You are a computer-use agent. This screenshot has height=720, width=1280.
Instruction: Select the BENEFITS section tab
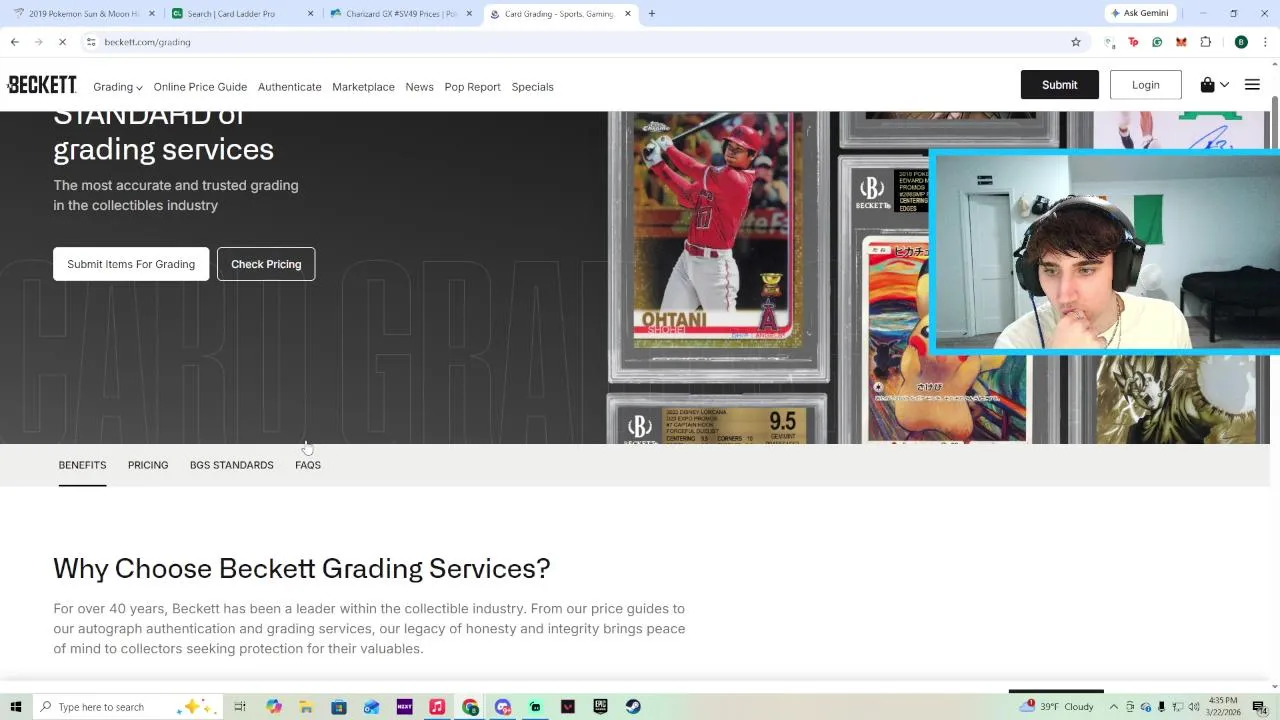(x=82, y=465)
